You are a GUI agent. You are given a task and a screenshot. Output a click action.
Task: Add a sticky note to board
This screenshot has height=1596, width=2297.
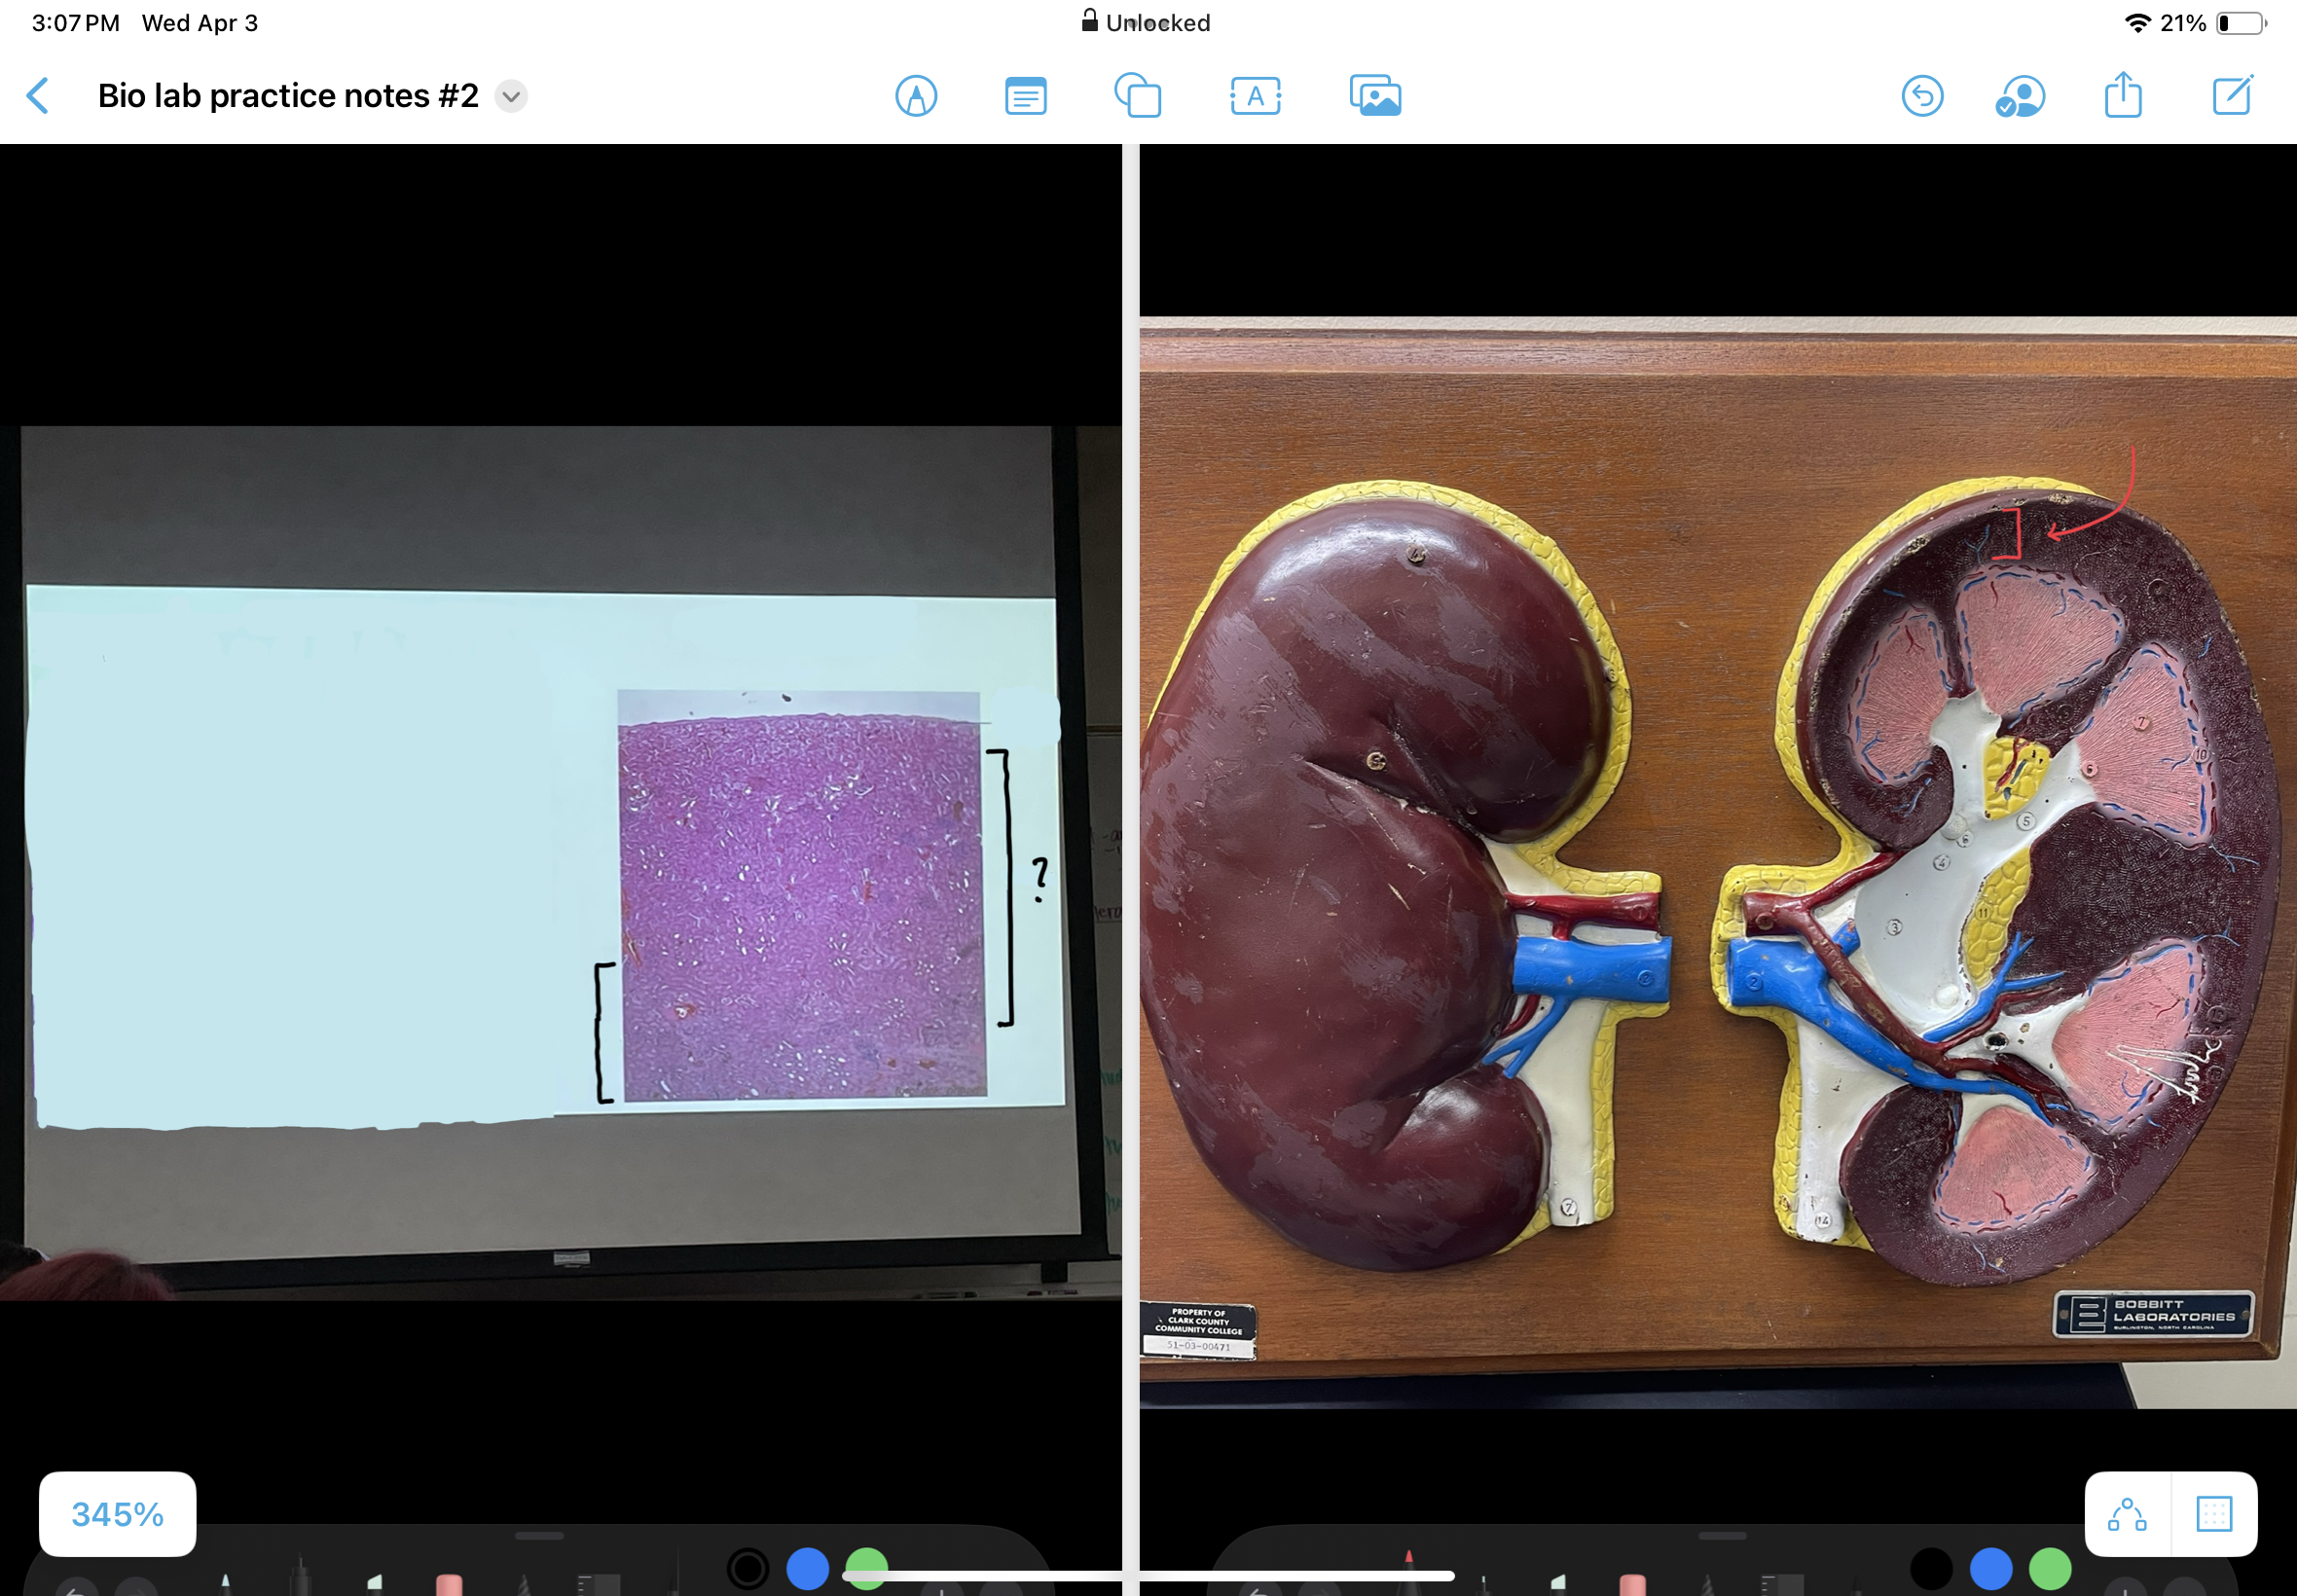[x=1025, y=96]
